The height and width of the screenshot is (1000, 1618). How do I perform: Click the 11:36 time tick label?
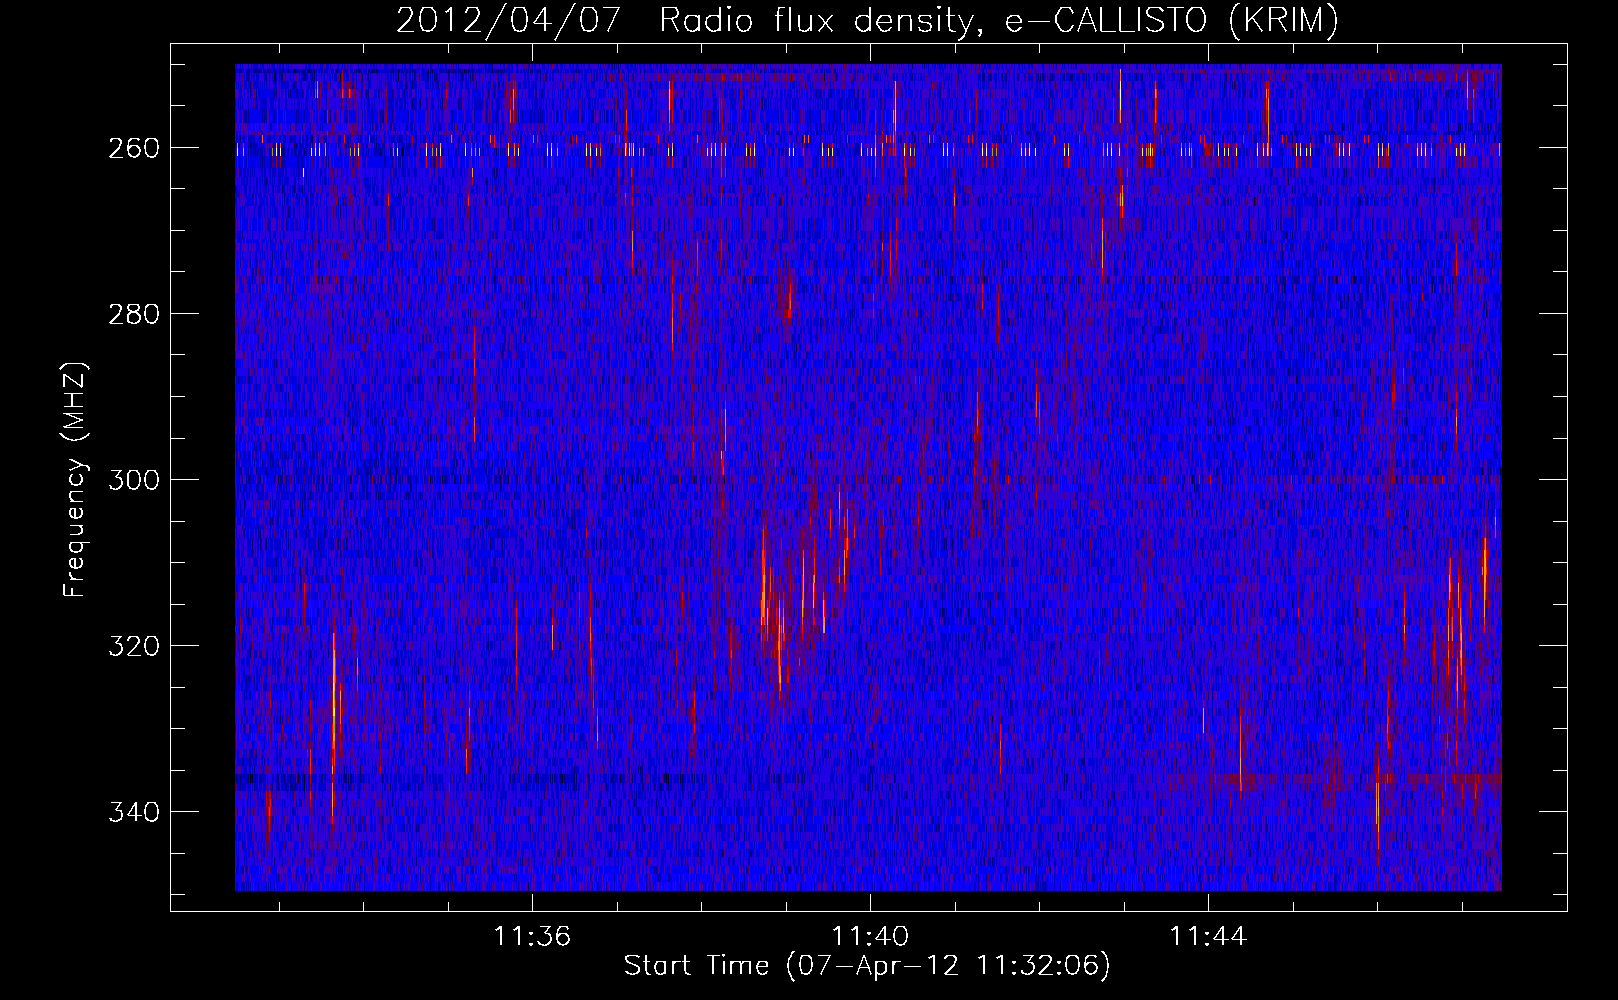[532, 936]
